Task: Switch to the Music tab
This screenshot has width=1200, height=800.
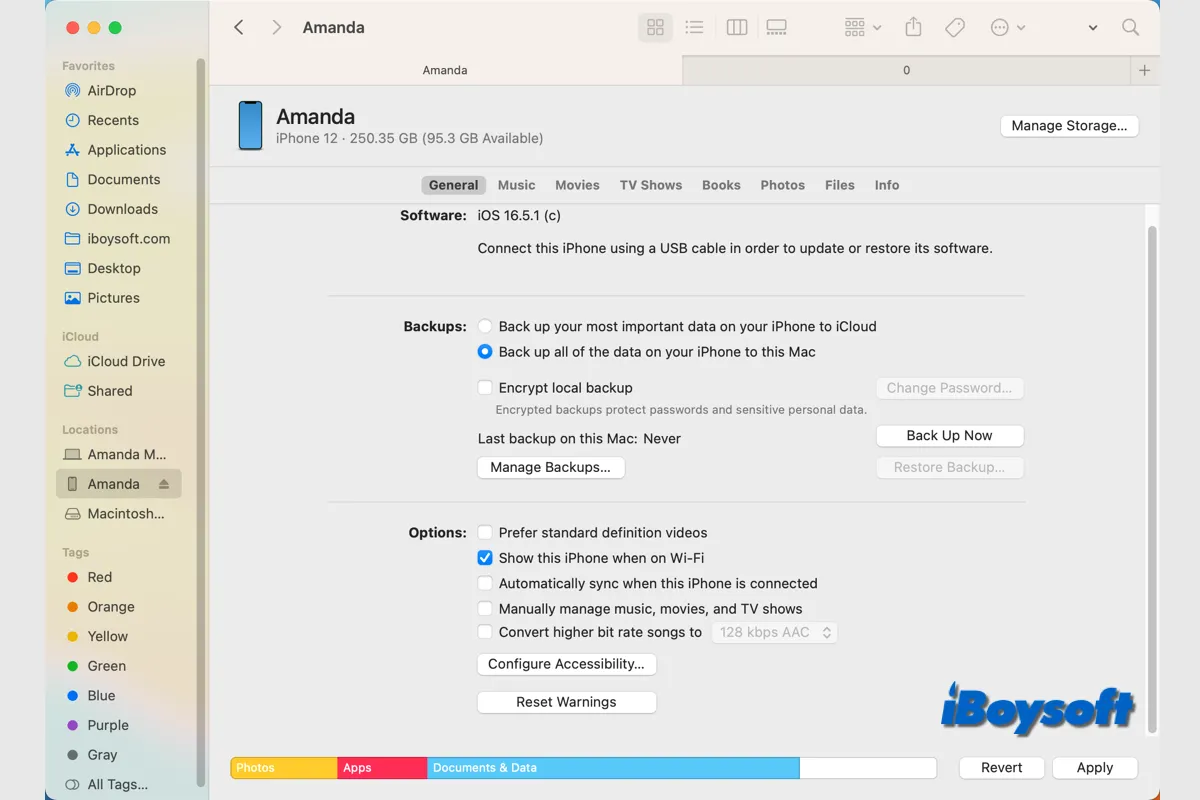Action: 516,185
